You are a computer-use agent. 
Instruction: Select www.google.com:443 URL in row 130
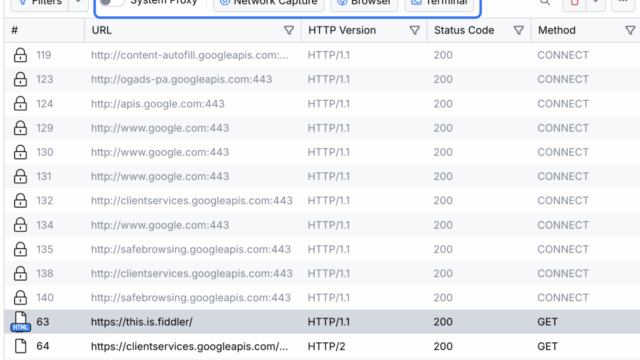click(160, 152)
